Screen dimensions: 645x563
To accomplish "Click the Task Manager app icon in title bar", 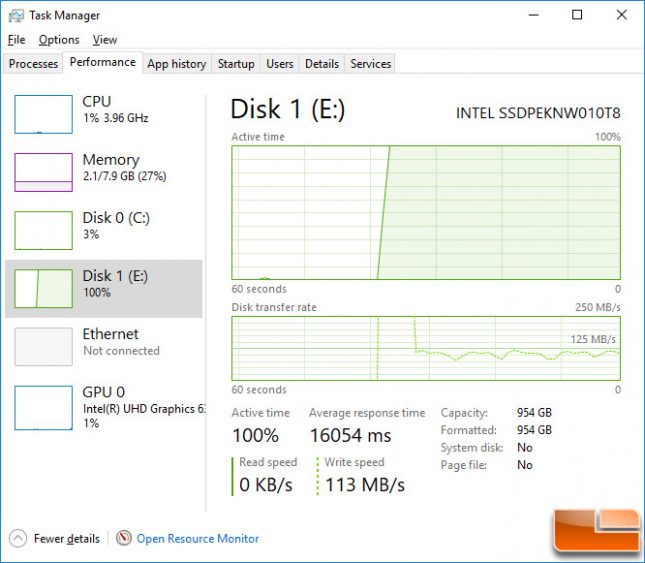I will [16, 16].
